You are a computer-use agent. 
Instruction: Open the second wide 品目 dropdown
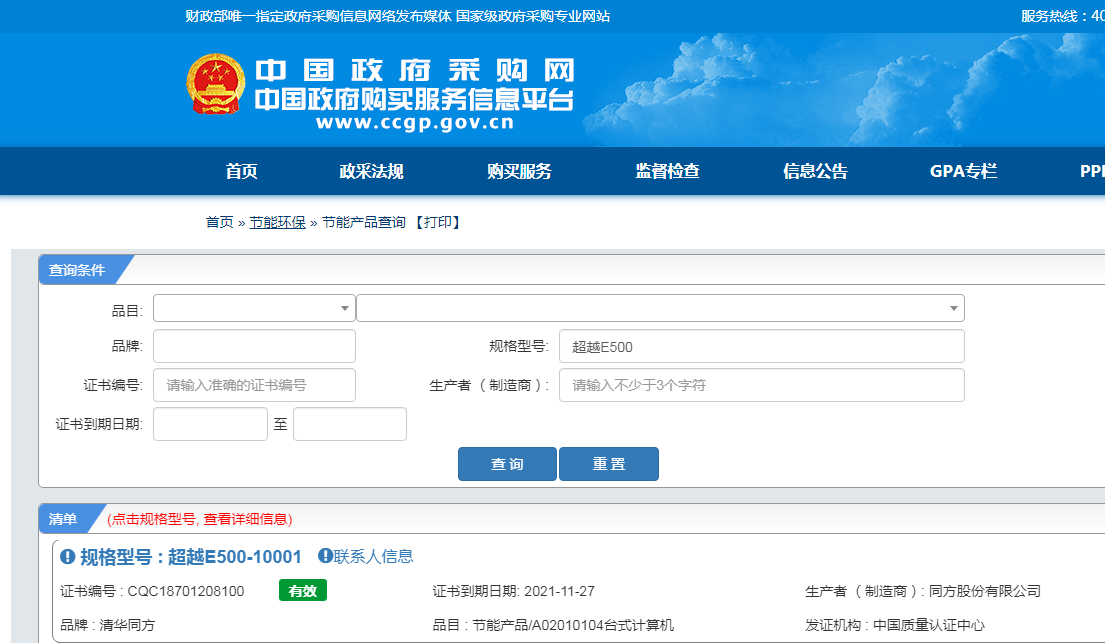[660, 308]
